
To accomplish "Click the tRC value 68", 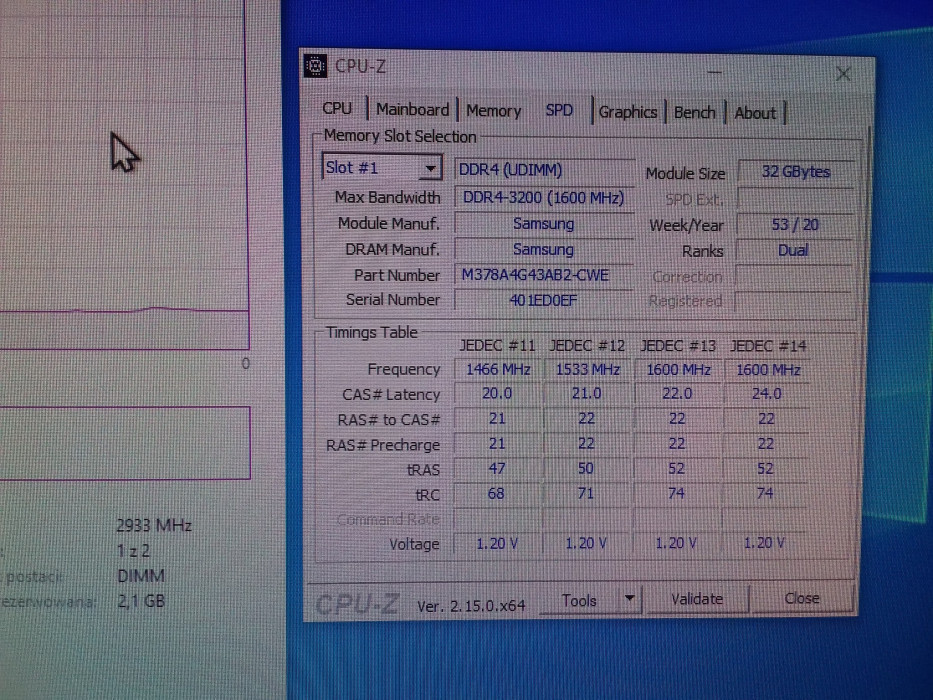I will point(496,493).
